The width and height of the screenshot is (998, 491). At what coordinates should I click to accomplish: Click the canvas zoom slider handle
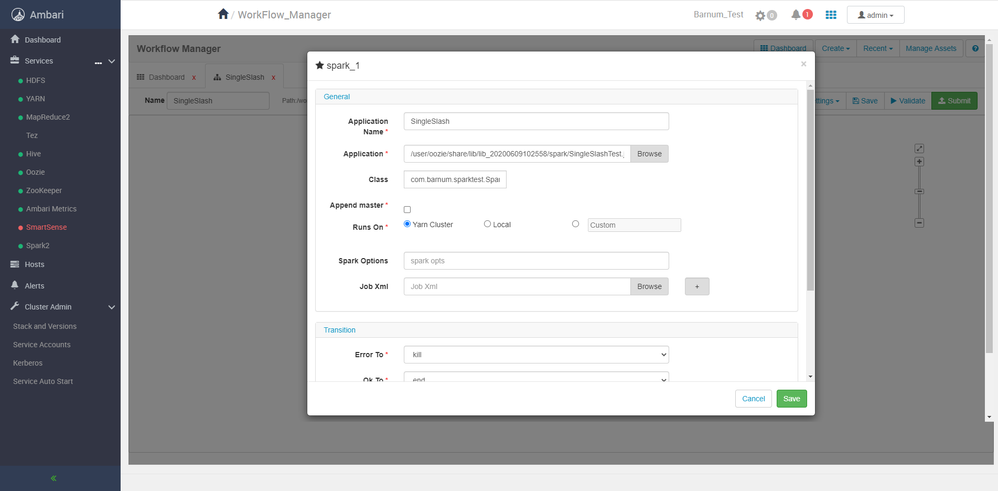[x=919, y=192]
